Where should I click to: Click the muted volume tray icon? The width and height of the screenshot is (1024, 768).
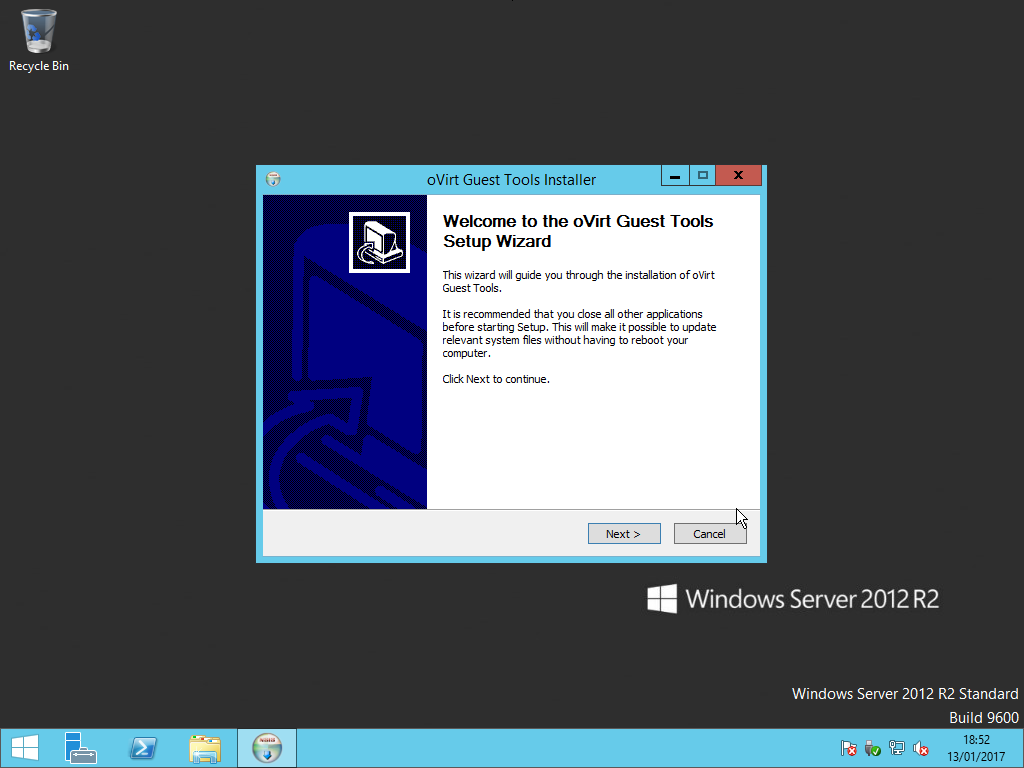tap(921, 748)
